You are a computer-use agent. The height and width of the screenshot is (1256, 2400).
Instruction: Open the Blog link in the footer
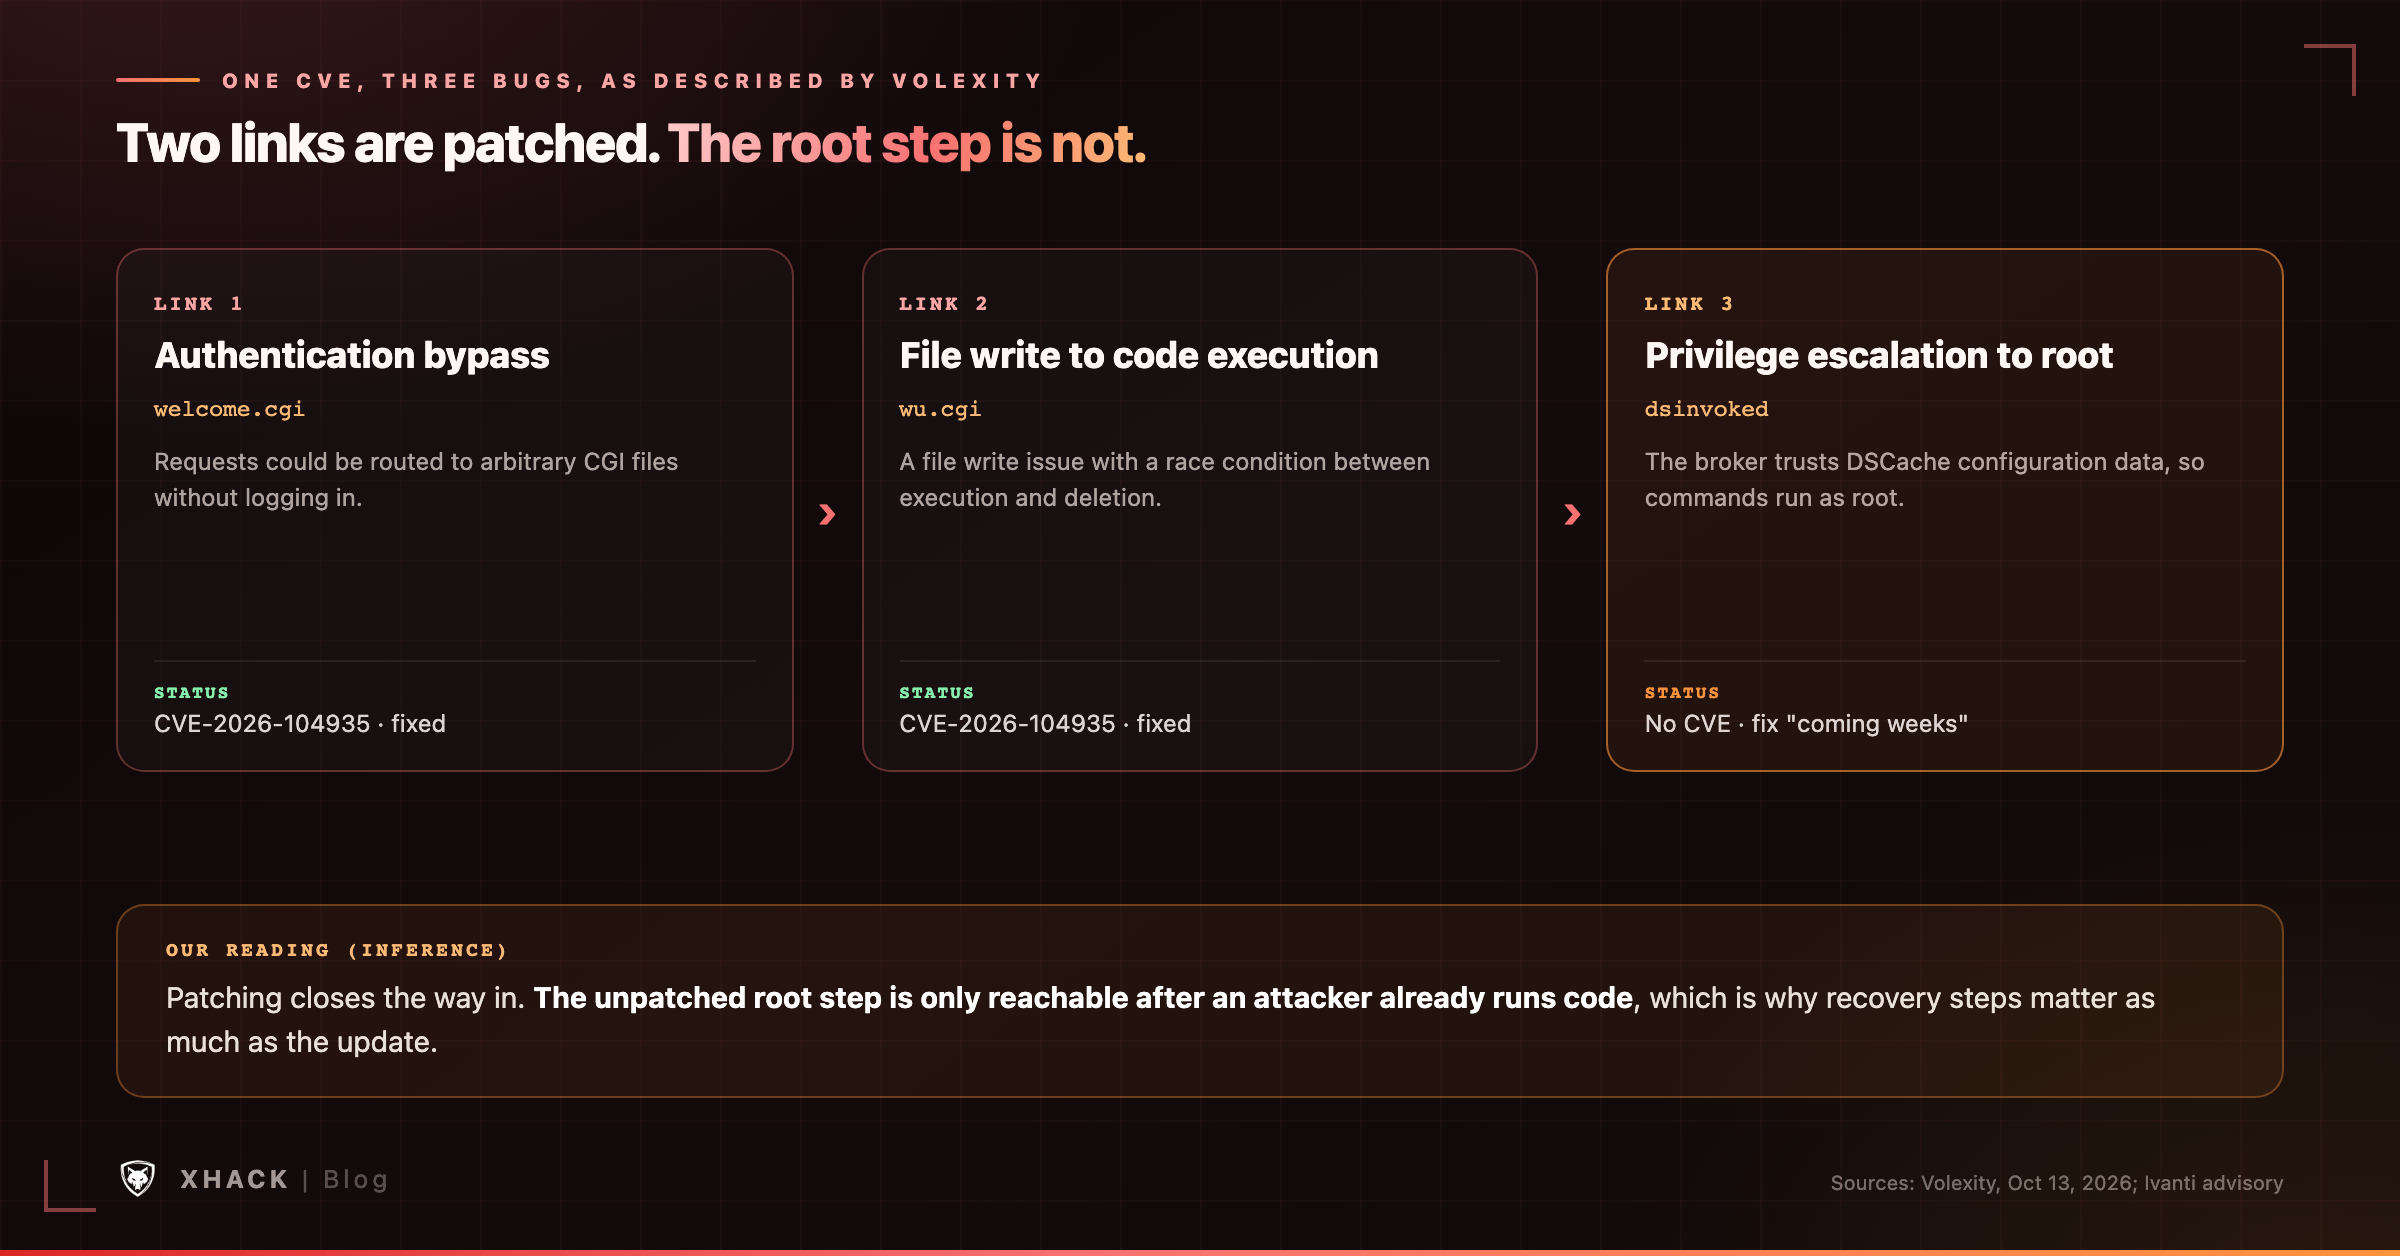click(x=355, y=1180)
